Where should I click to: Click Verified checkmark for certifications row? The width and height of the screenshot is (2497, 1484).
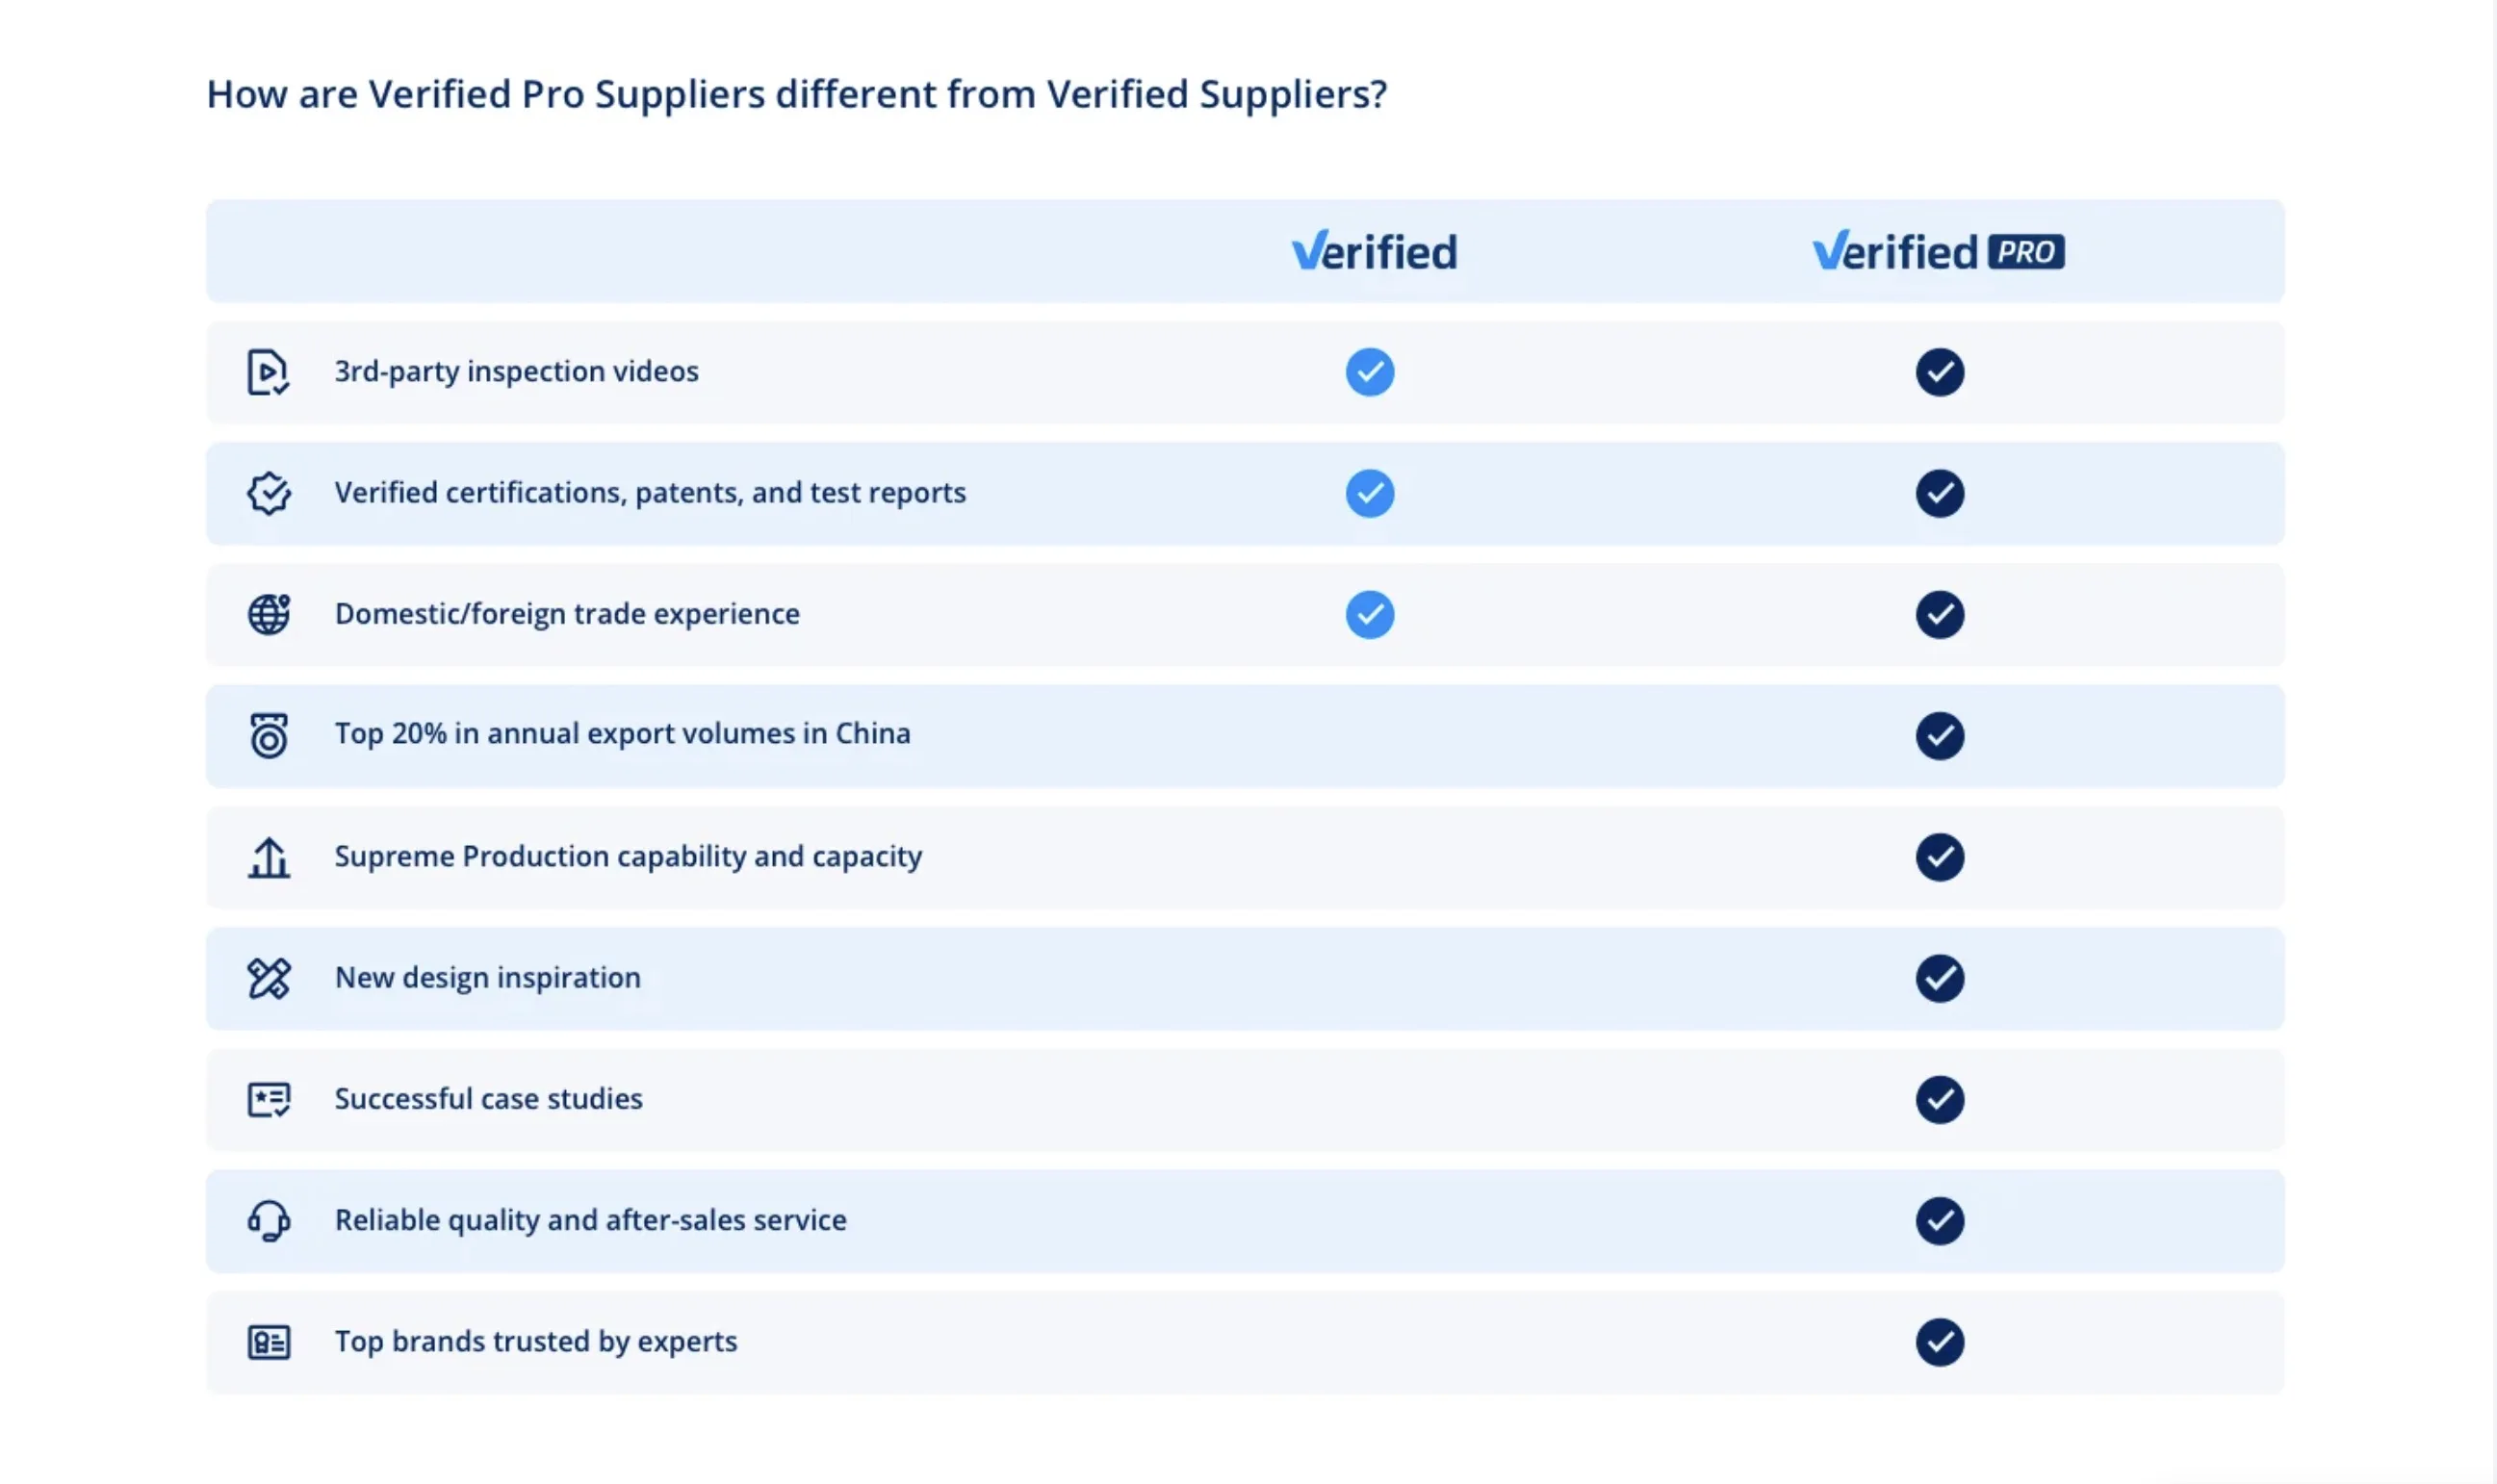1369,493
